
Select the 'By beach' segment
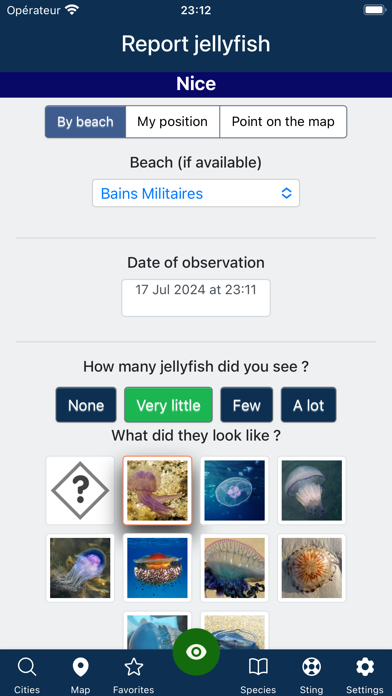pyautogui.click(x=85, y=122)
